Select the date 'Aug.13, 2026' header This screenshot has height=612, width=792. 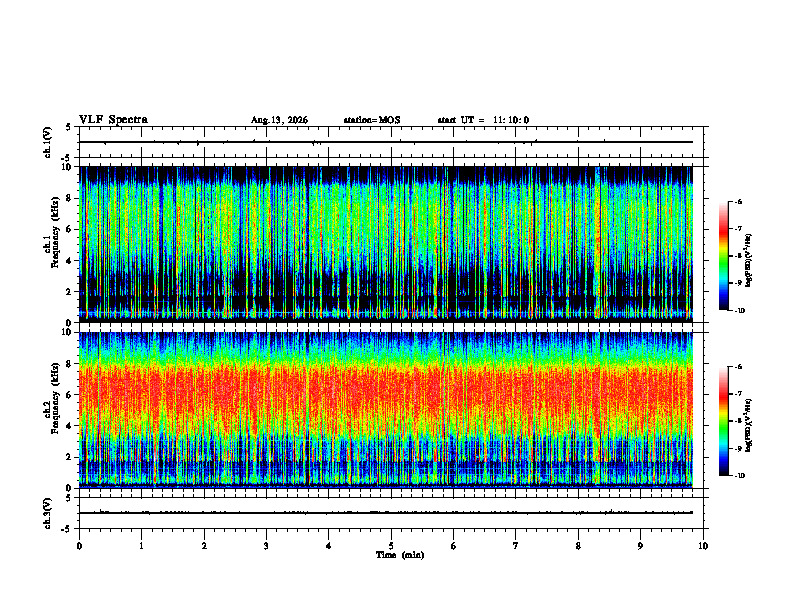[279, 120]
